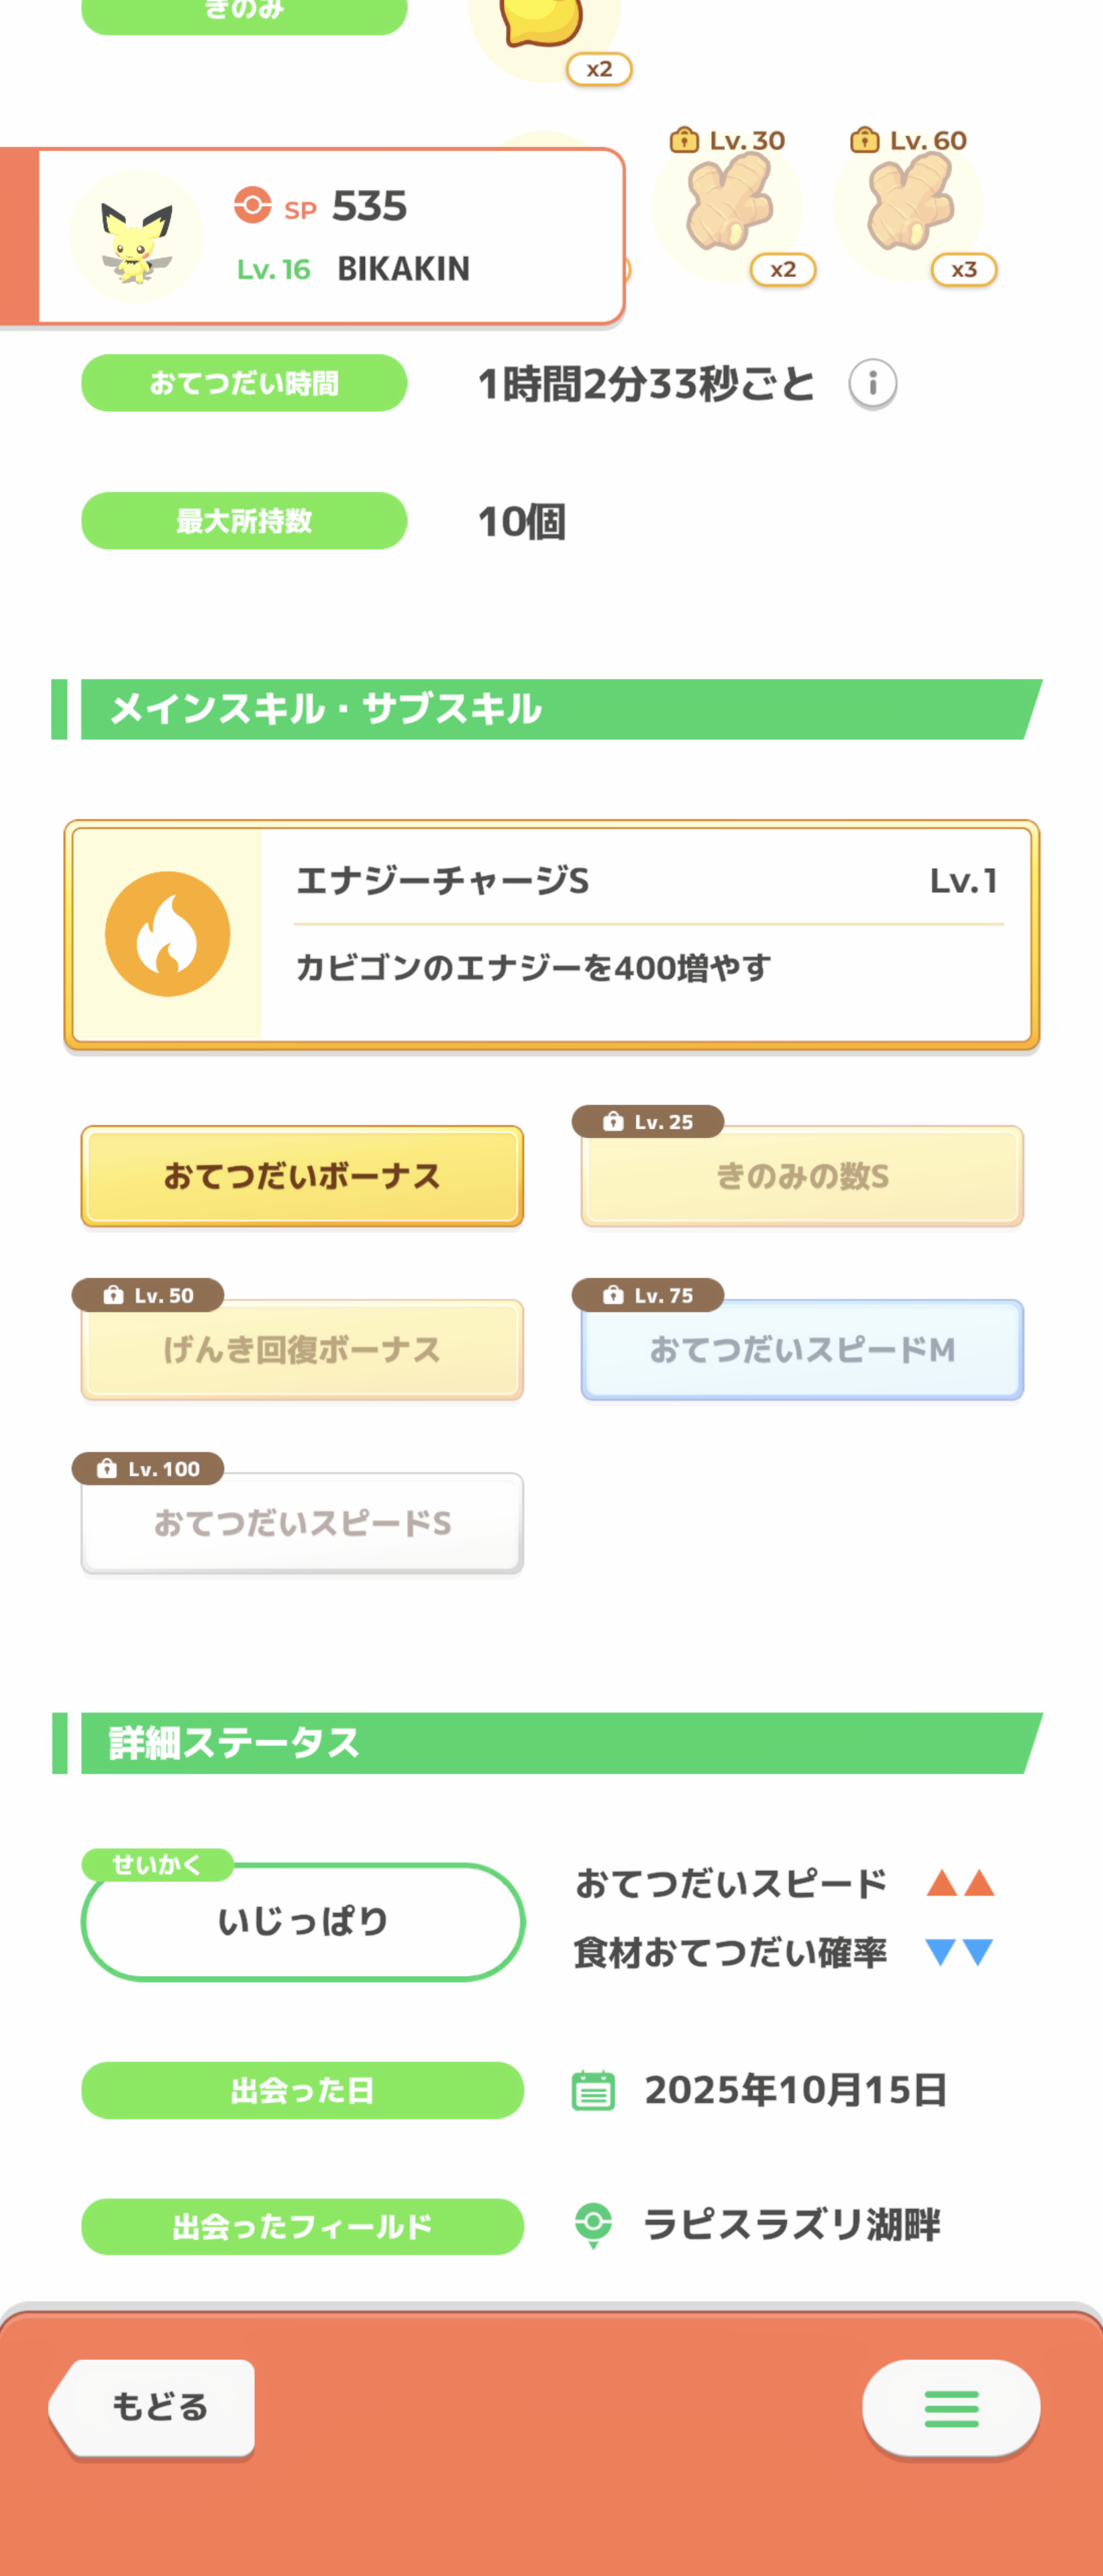Select the locked きのみの数S sub skill

[802, 1176]
